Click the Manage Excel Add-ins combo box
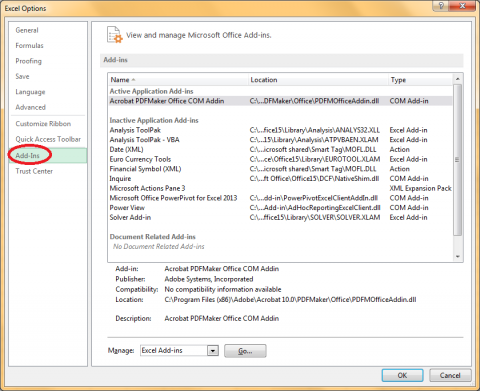 point(179,351)
